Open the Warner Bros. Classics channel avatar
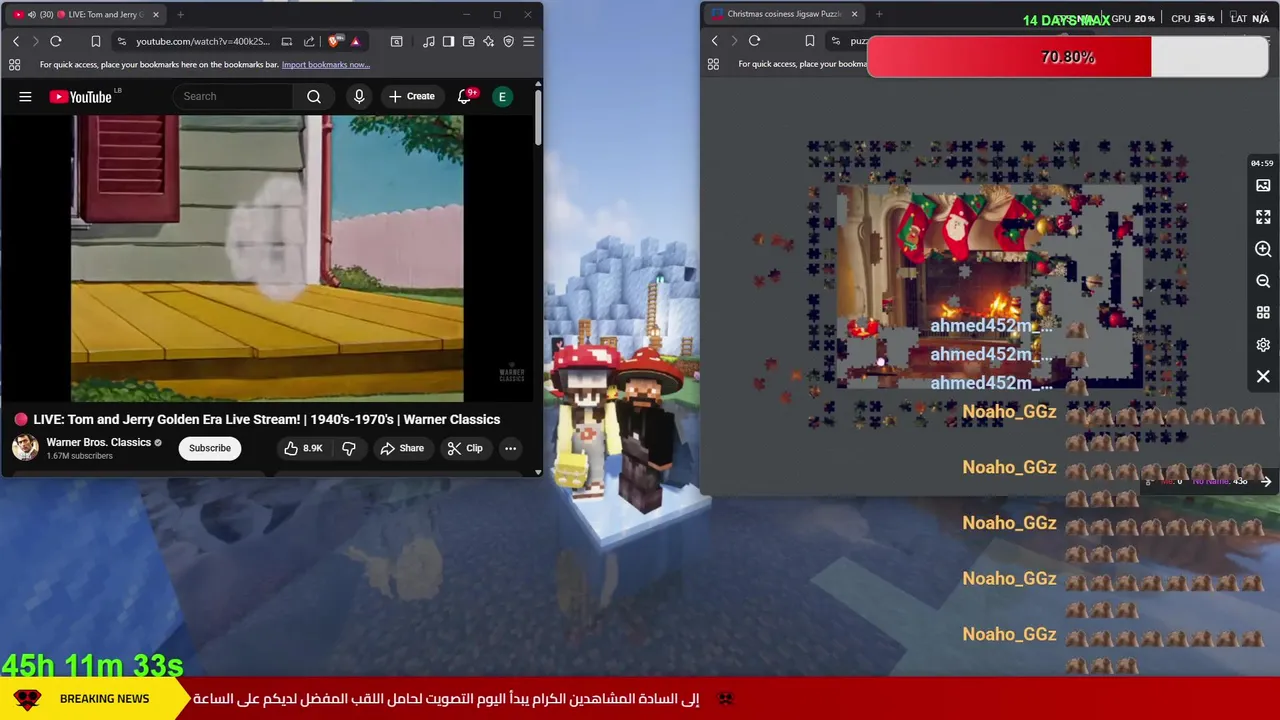Image resolution: width=1280 pixels, height=720 pixels. [x=25, y=447]
